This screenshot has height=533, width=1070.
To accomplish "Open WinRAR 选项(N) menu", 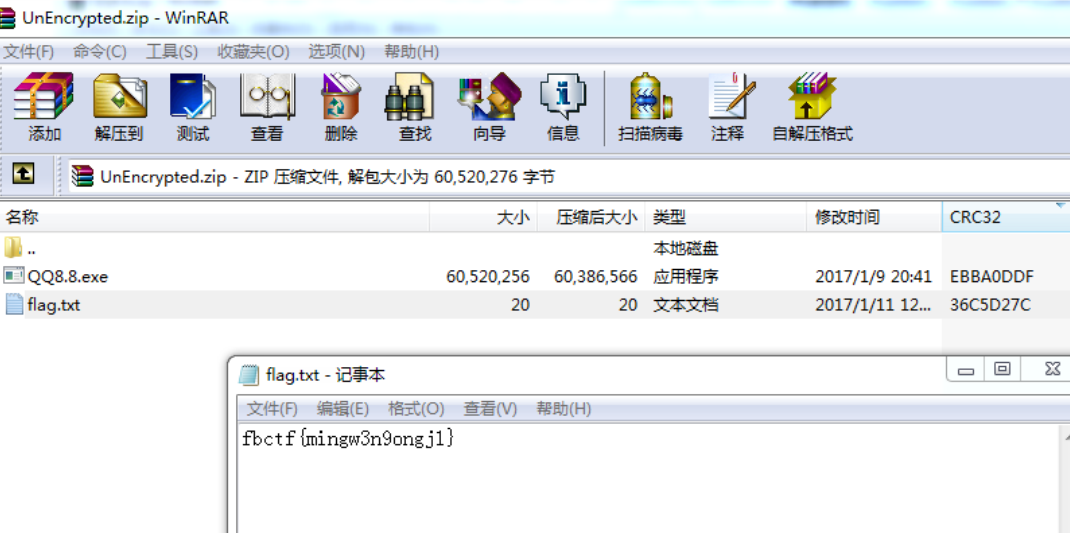I will [x=336, y=51].
